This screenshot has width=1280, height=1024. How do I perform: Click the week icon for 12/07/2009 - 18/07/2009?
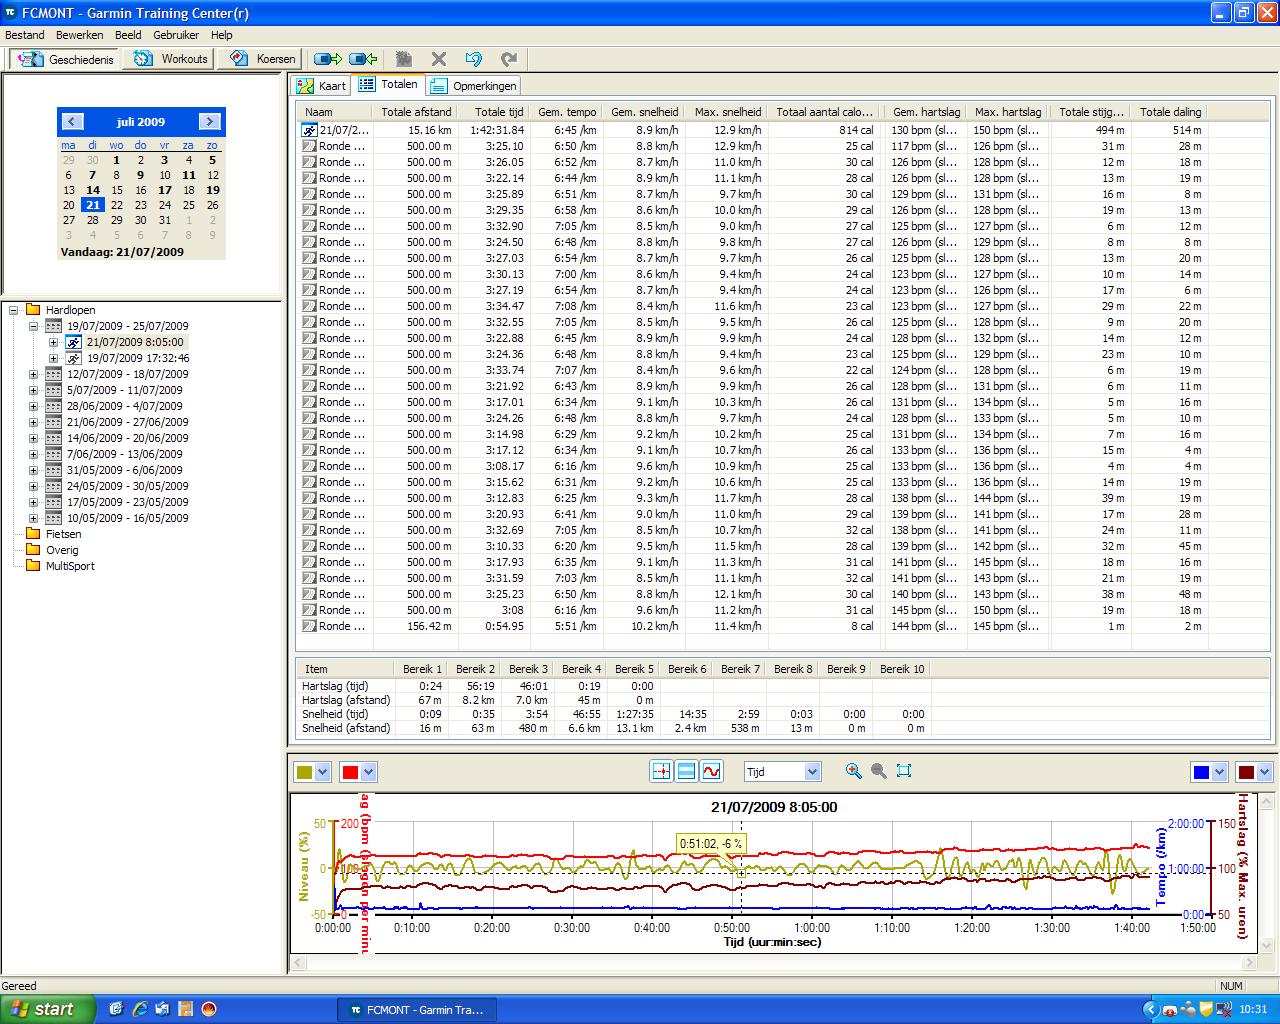click(54, 374)
